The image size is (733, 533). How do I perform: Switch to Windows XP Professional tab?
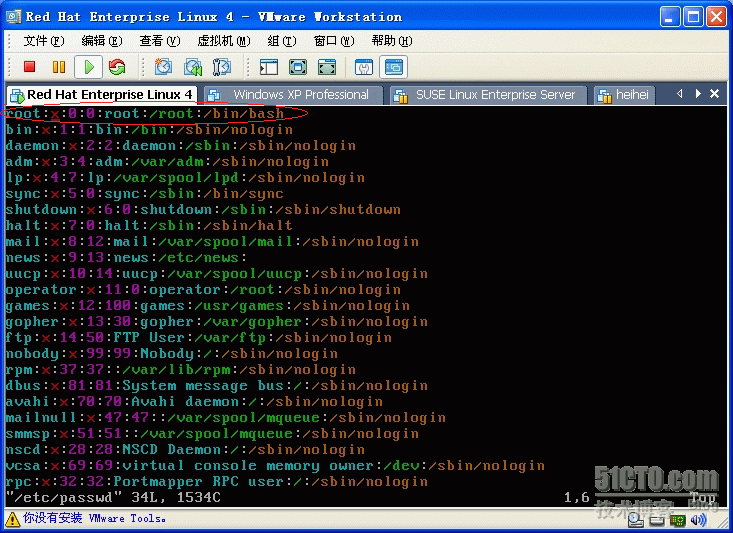[294, 95]
